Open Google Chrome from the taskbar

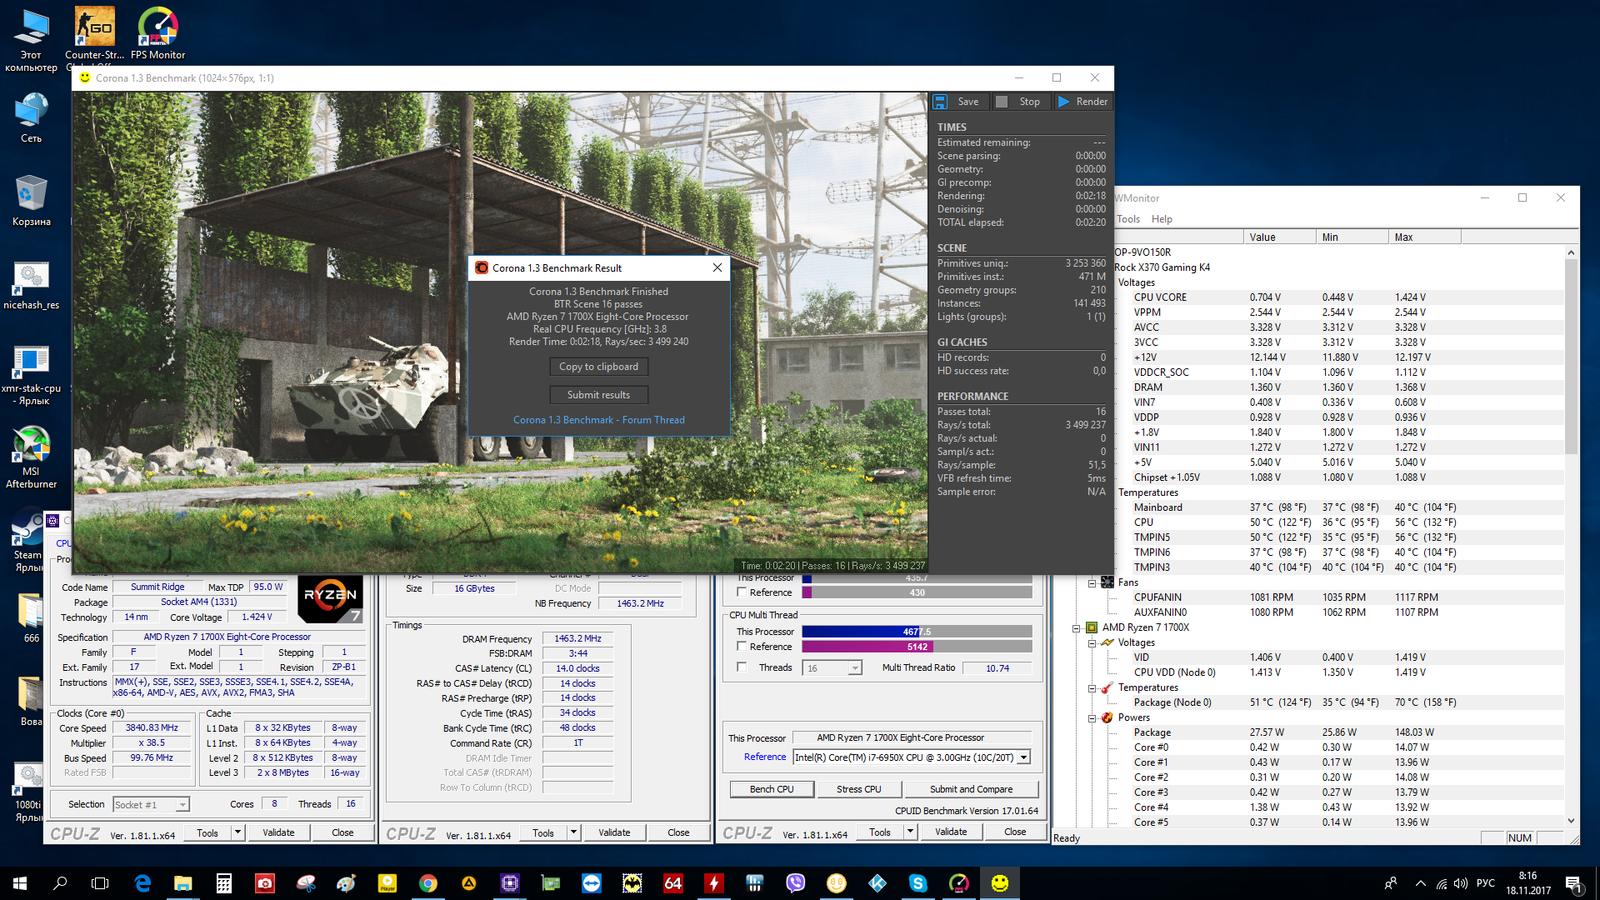click(428, 883)
